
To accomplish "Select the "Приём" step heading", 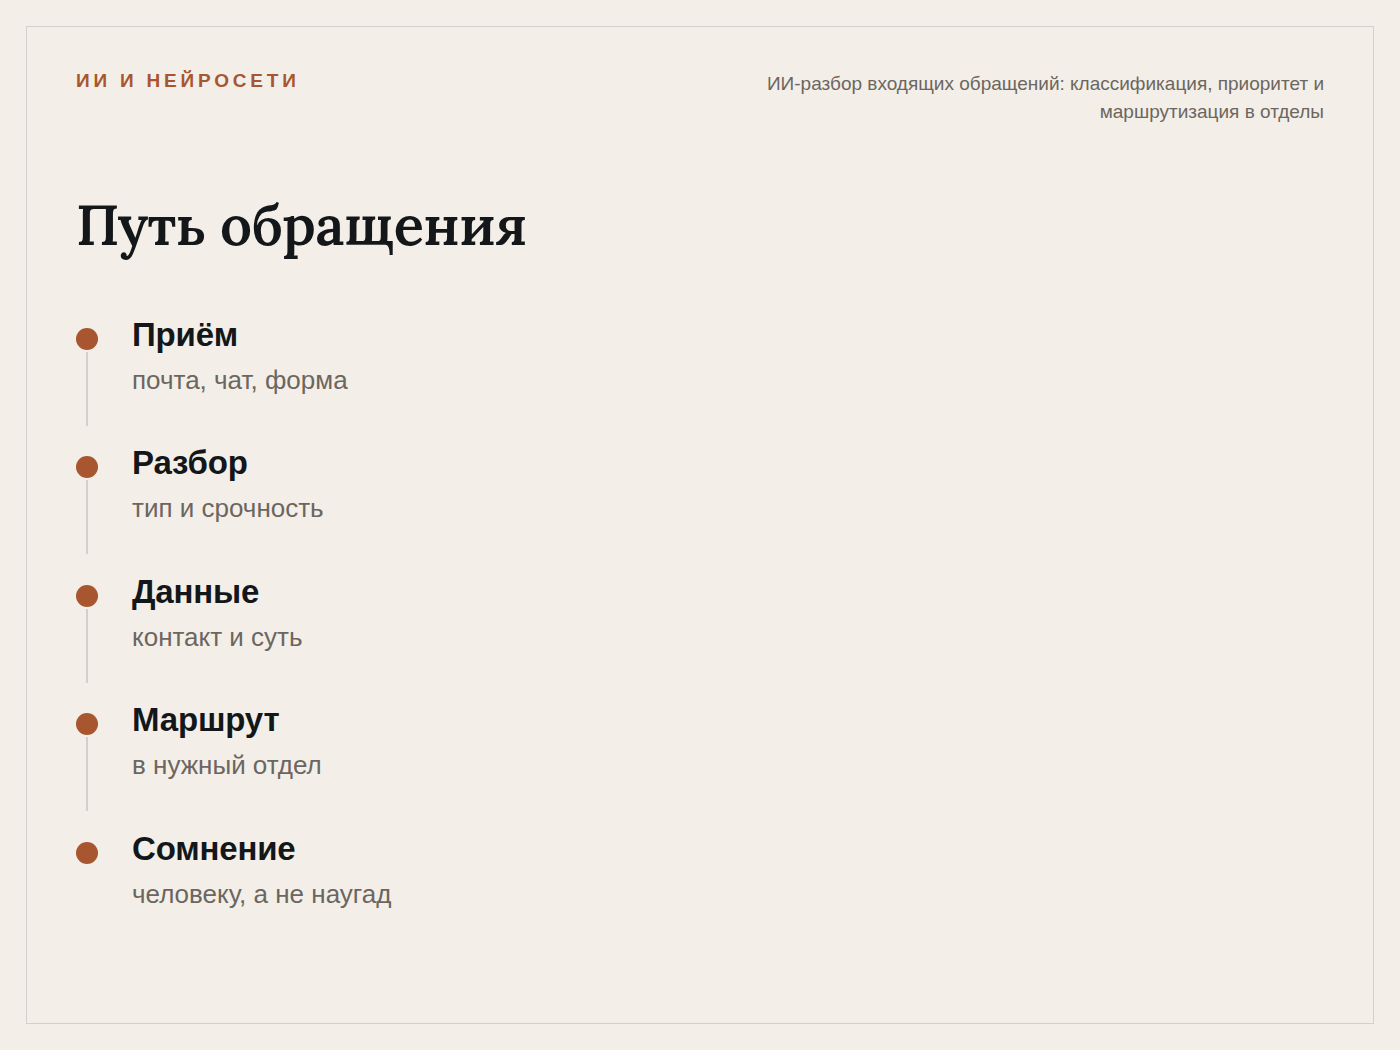I will (x=185, y=335).
